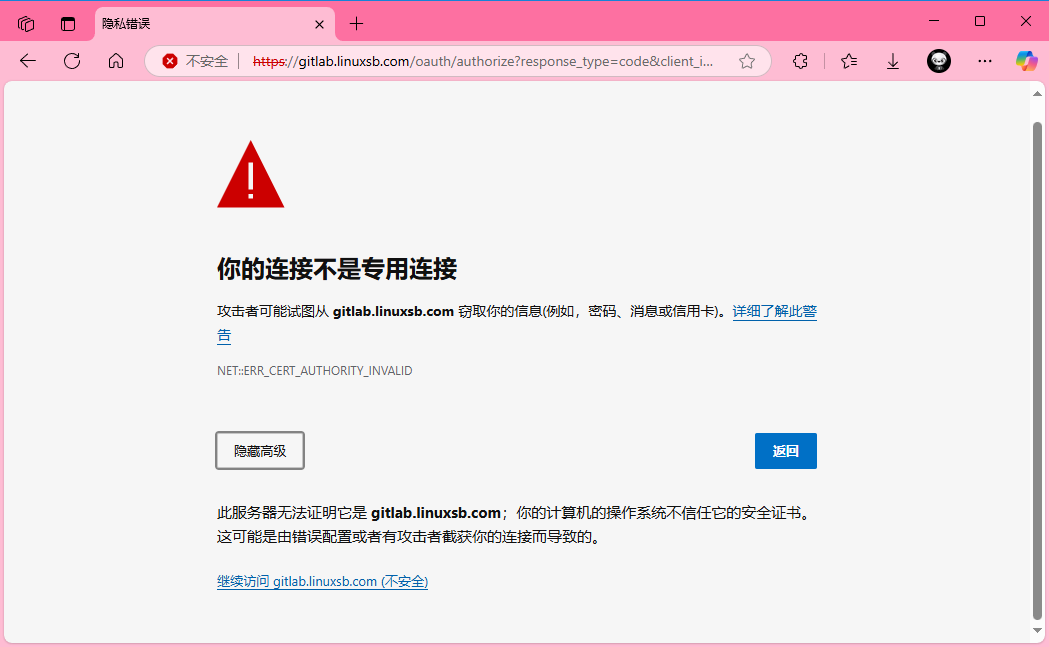Click the 隐藏高级 button
The width and height of the screenshot is (1049, 647).
tap(260, 450)
